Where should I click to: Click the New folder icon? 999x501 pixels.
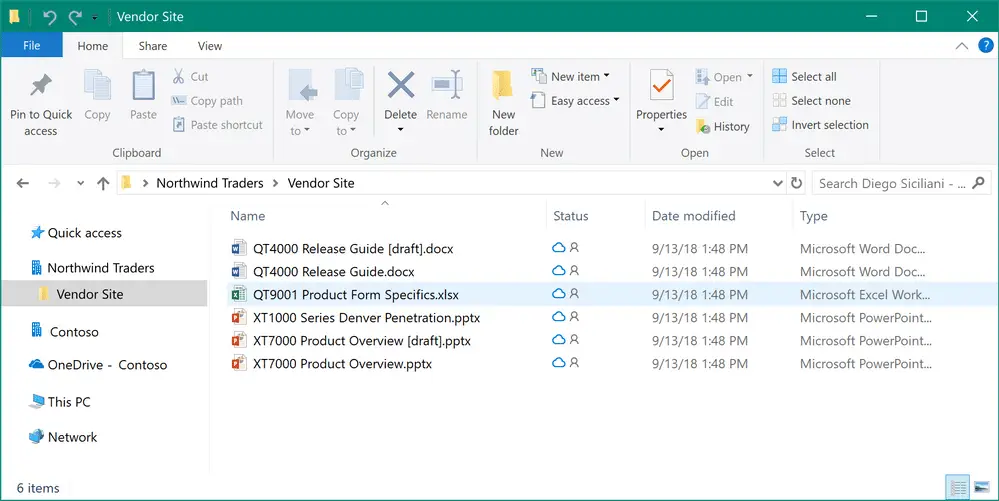click(x=503, y=85)
